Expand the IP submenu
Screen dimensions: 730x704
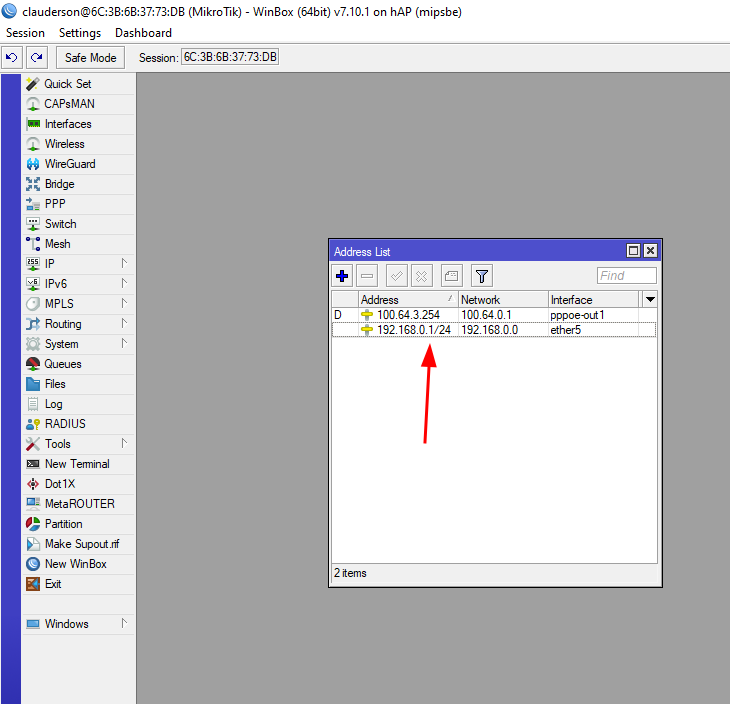pos(50,264)
